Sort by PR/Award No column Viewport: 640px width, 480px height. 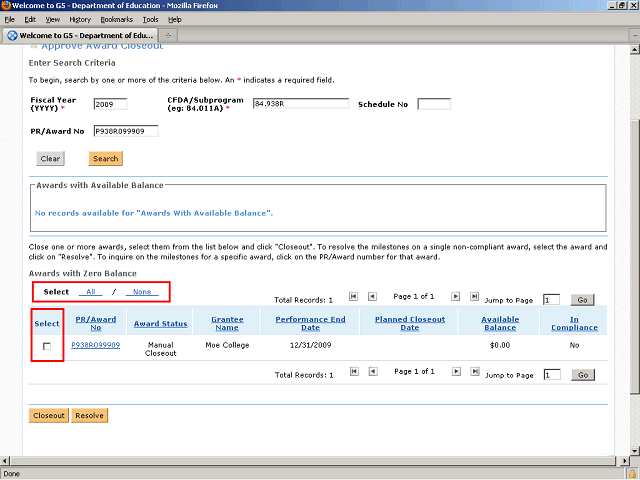pos(96,324)
